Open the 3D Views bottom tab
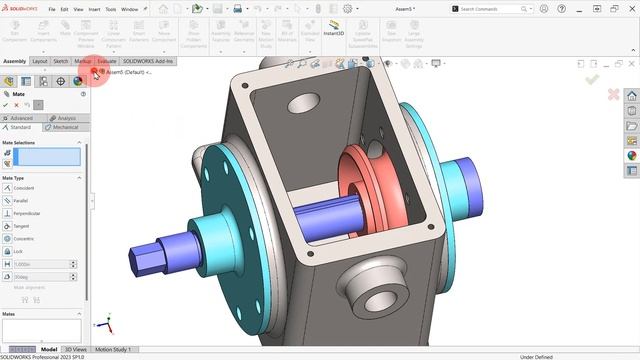Viewport: 640px width, 360px height. 76,349
